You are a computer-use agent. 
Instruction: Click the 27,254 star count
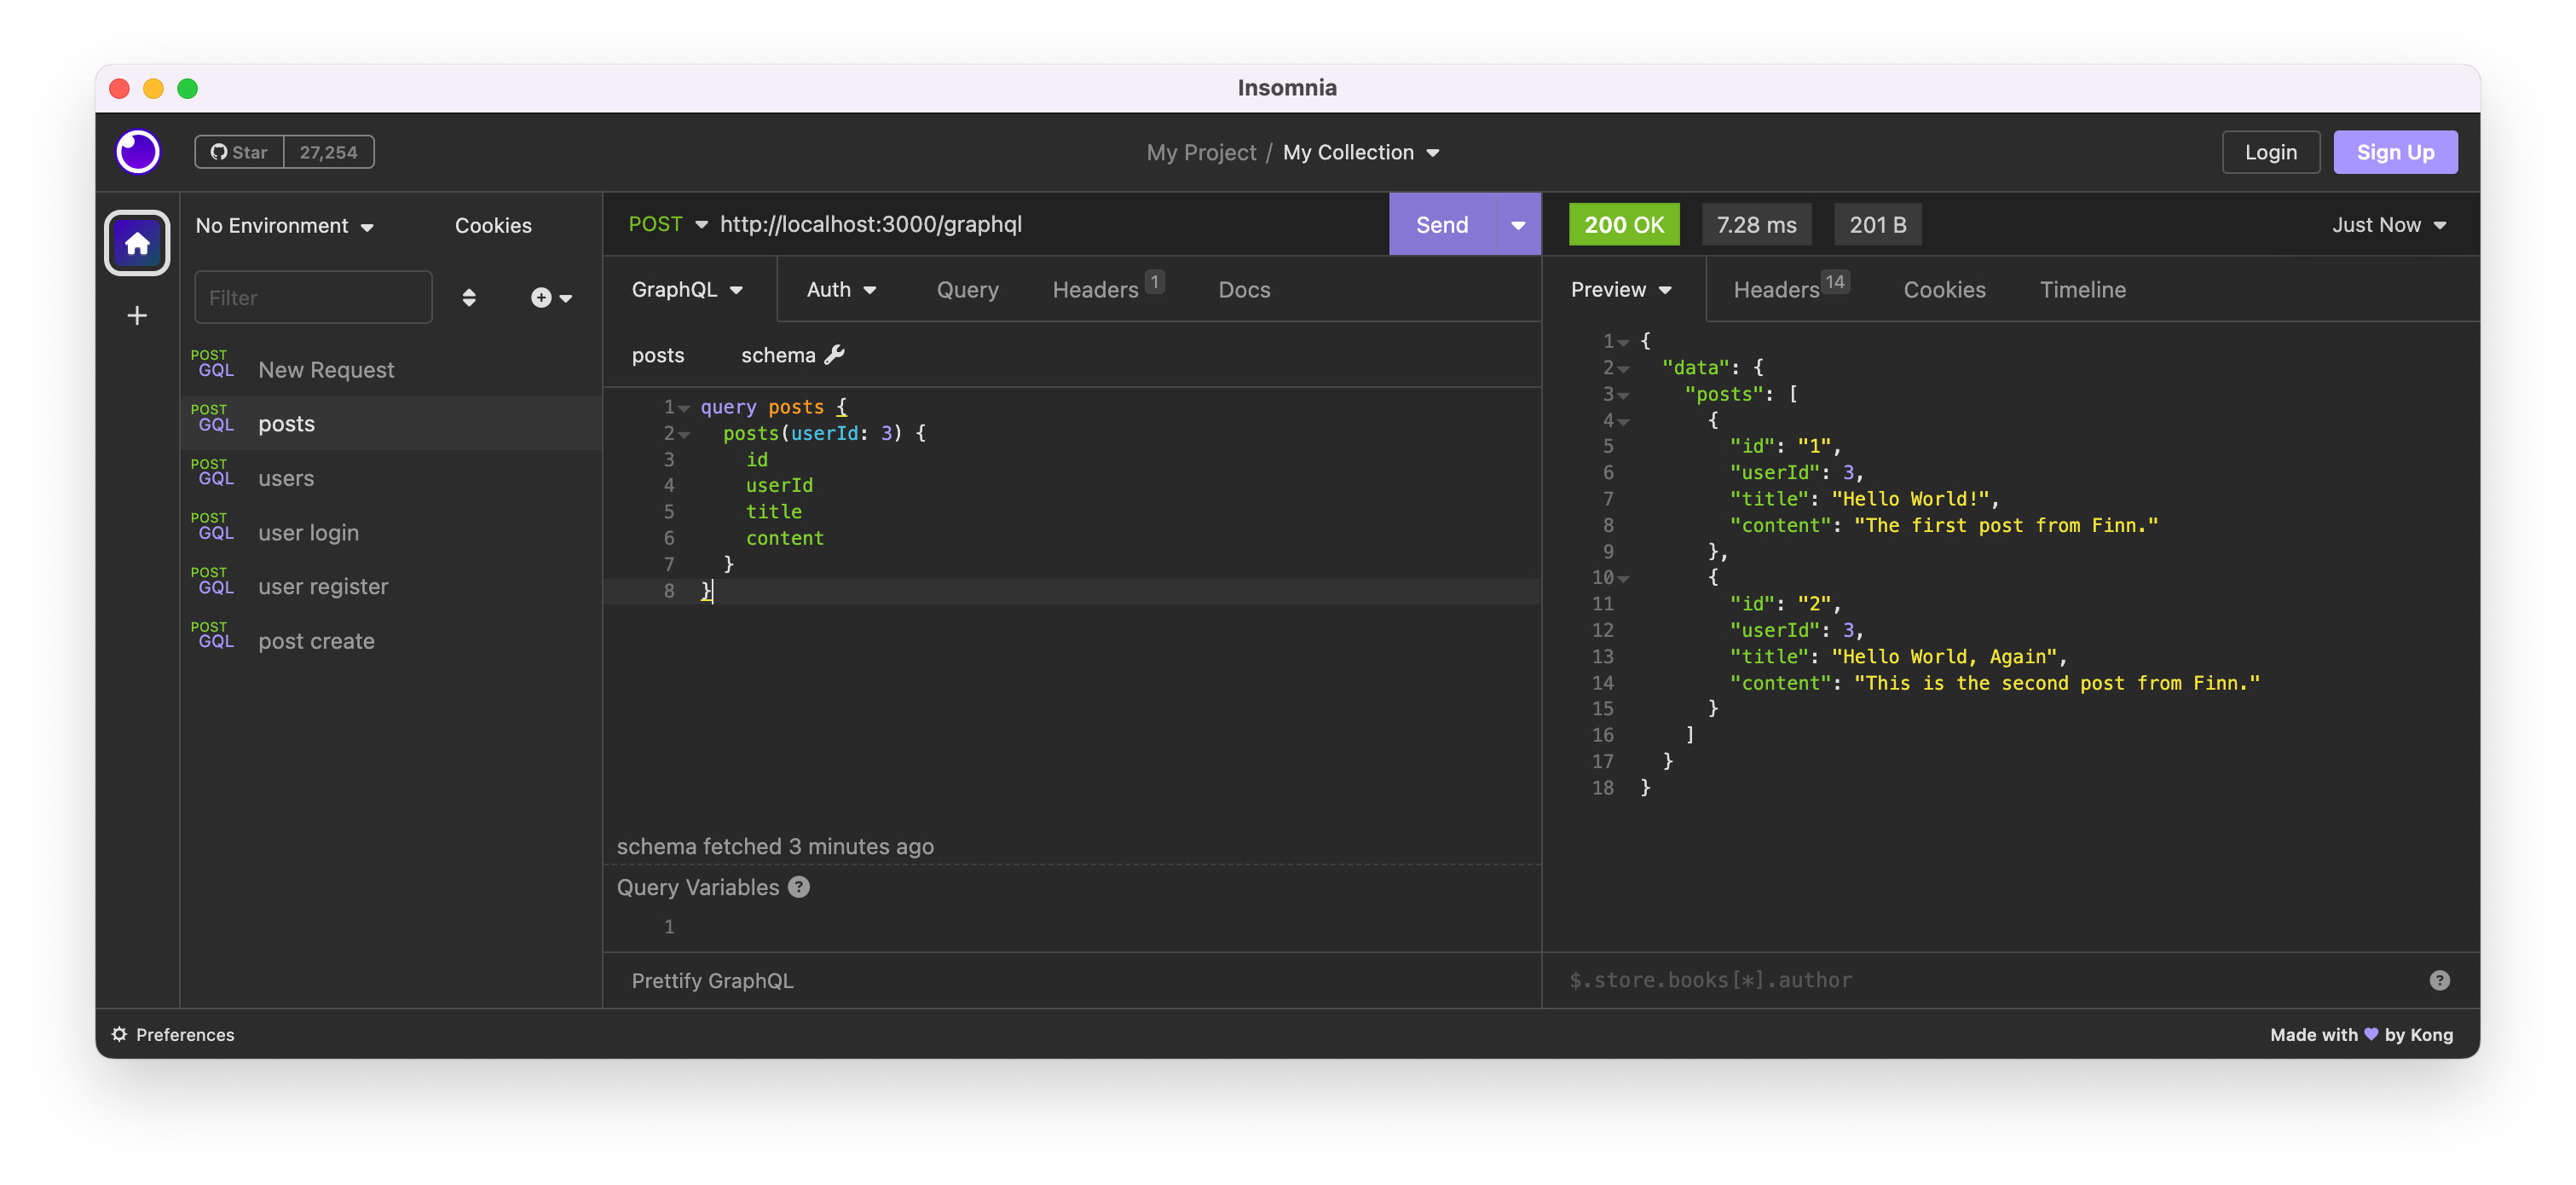click(x=328, y=152)
